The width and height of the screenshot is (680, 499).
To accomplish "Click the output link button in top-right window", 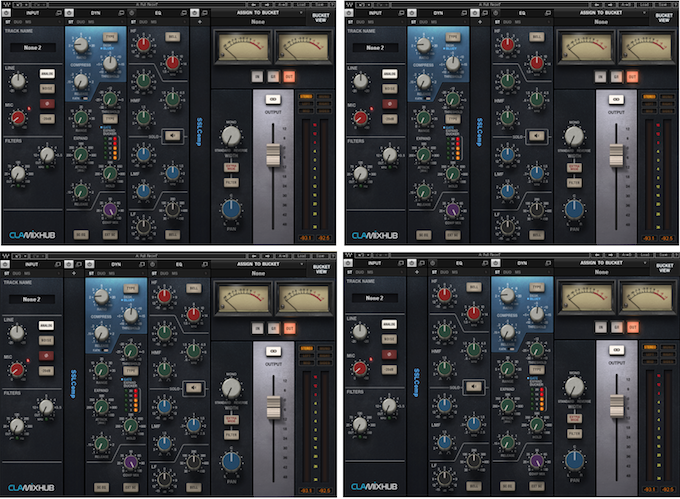I will tap(616, 99).
